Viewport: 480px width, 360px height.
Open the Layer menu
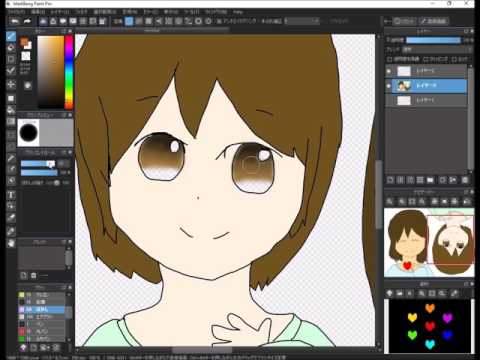(60, 12)
